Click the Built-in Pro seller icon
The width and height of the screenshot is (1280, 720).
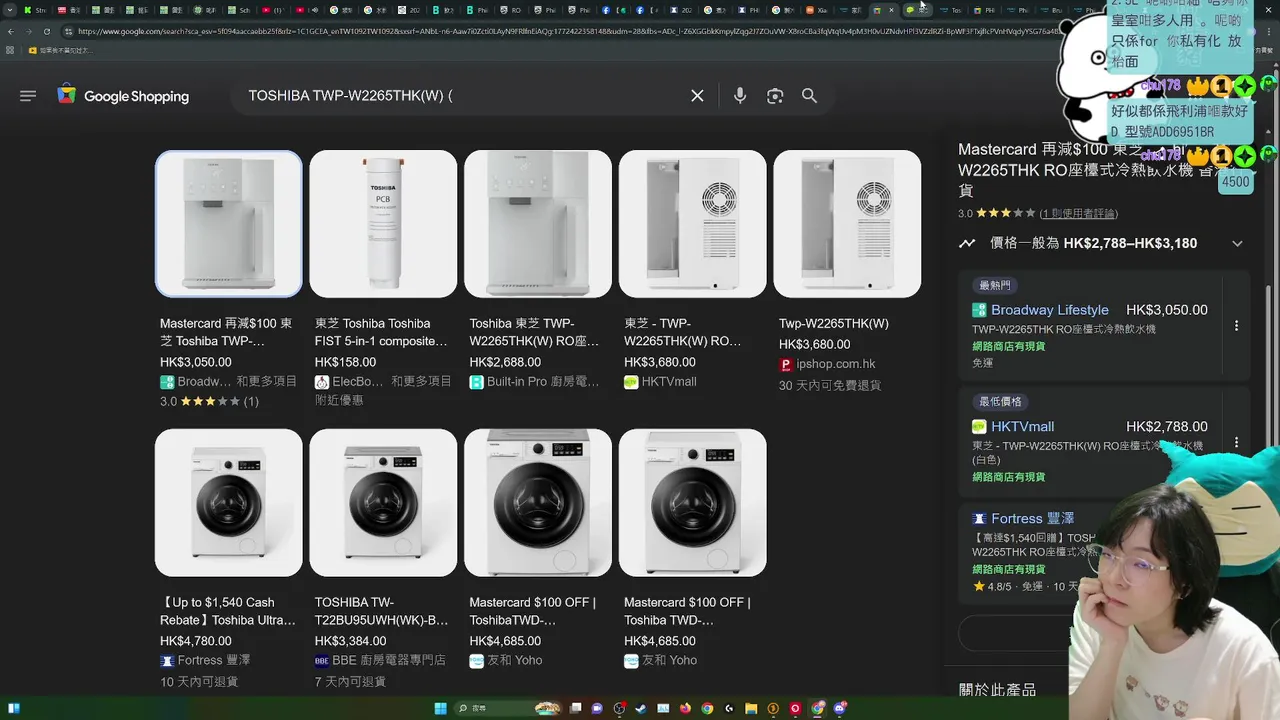click(x=477, y=382)
